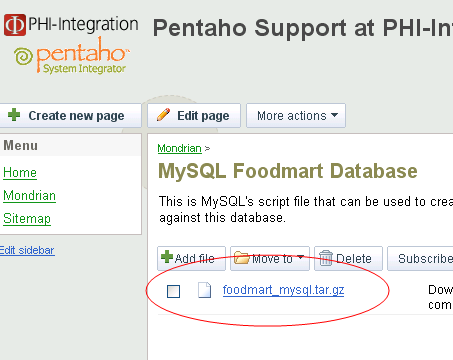Open Mondrian in the sidebar menu
The image size is (453, 360).
(x=29, y=196)
